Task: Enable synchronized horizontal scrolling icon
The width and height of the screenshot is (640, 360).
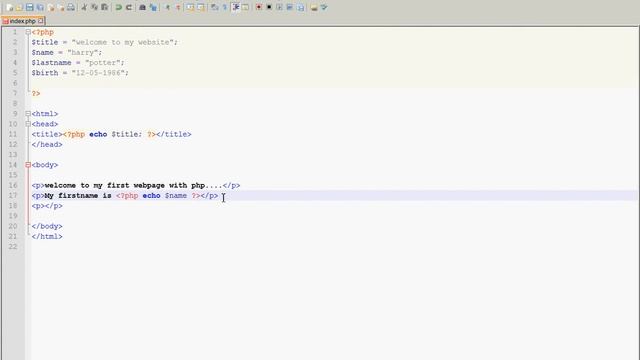Action: [x=201, y=7]
